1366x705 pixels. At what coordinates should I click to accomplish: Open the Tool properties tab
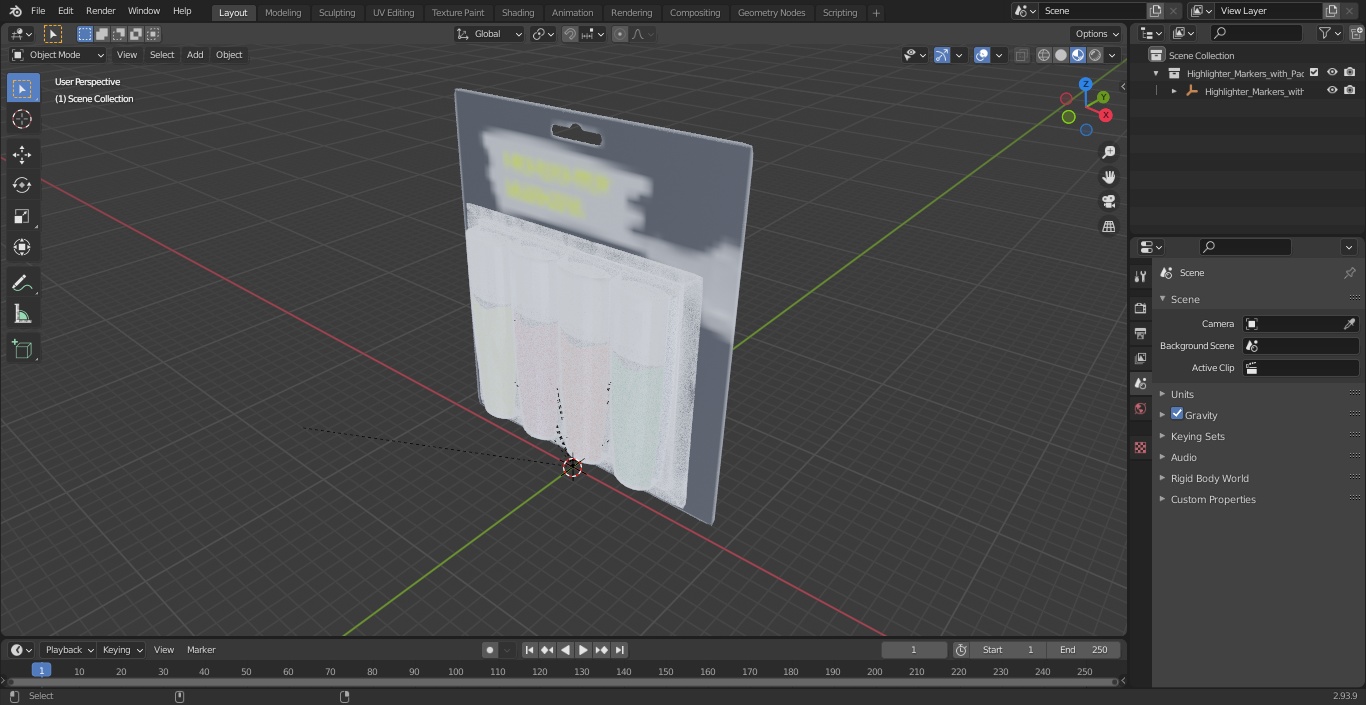tap(1140, 276)
